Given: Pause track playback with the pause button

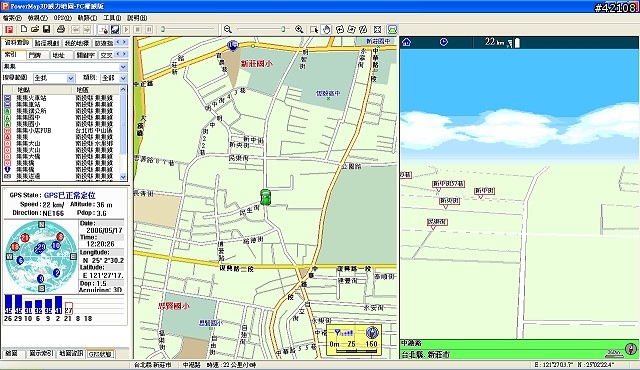Looking at the screenshot, I should coord(149,29).
